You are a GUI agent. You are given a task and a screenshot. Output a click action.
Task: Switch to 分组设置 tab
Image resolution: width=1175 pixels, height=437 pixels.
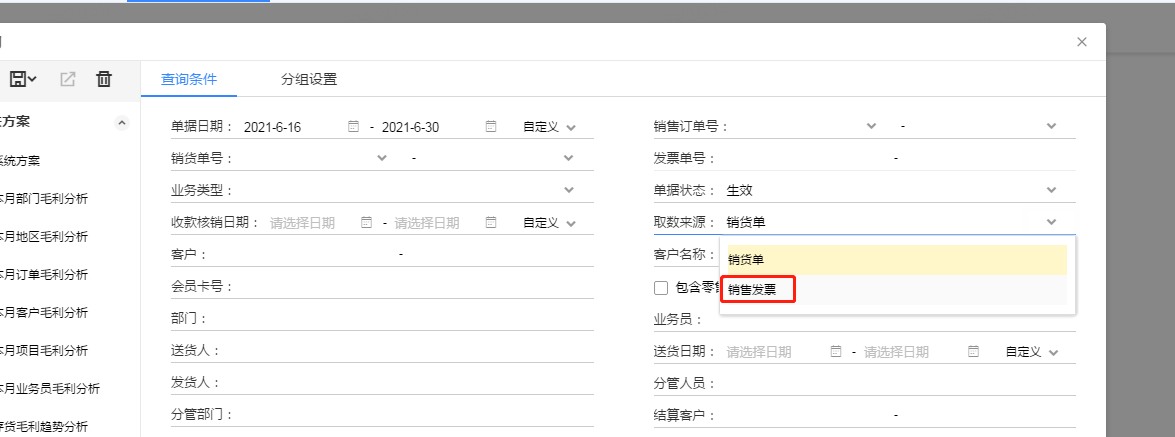[309, 79]
